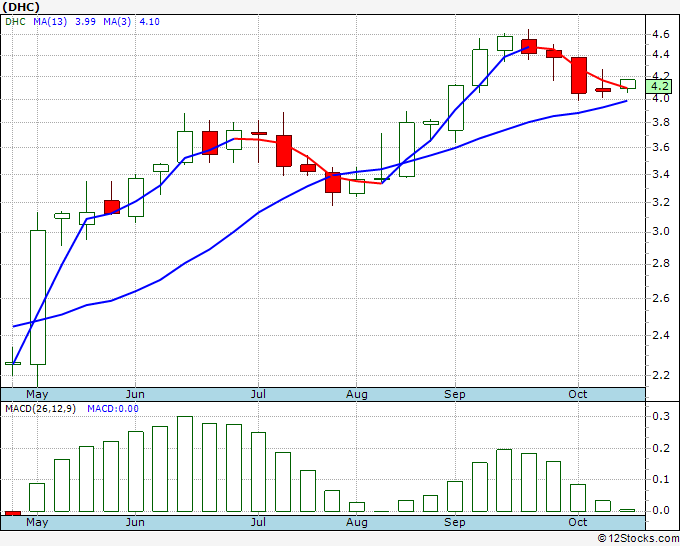Click the 3.4 price axis label
This screenshot has width=680, height=546.
click(x=660, y=174)
